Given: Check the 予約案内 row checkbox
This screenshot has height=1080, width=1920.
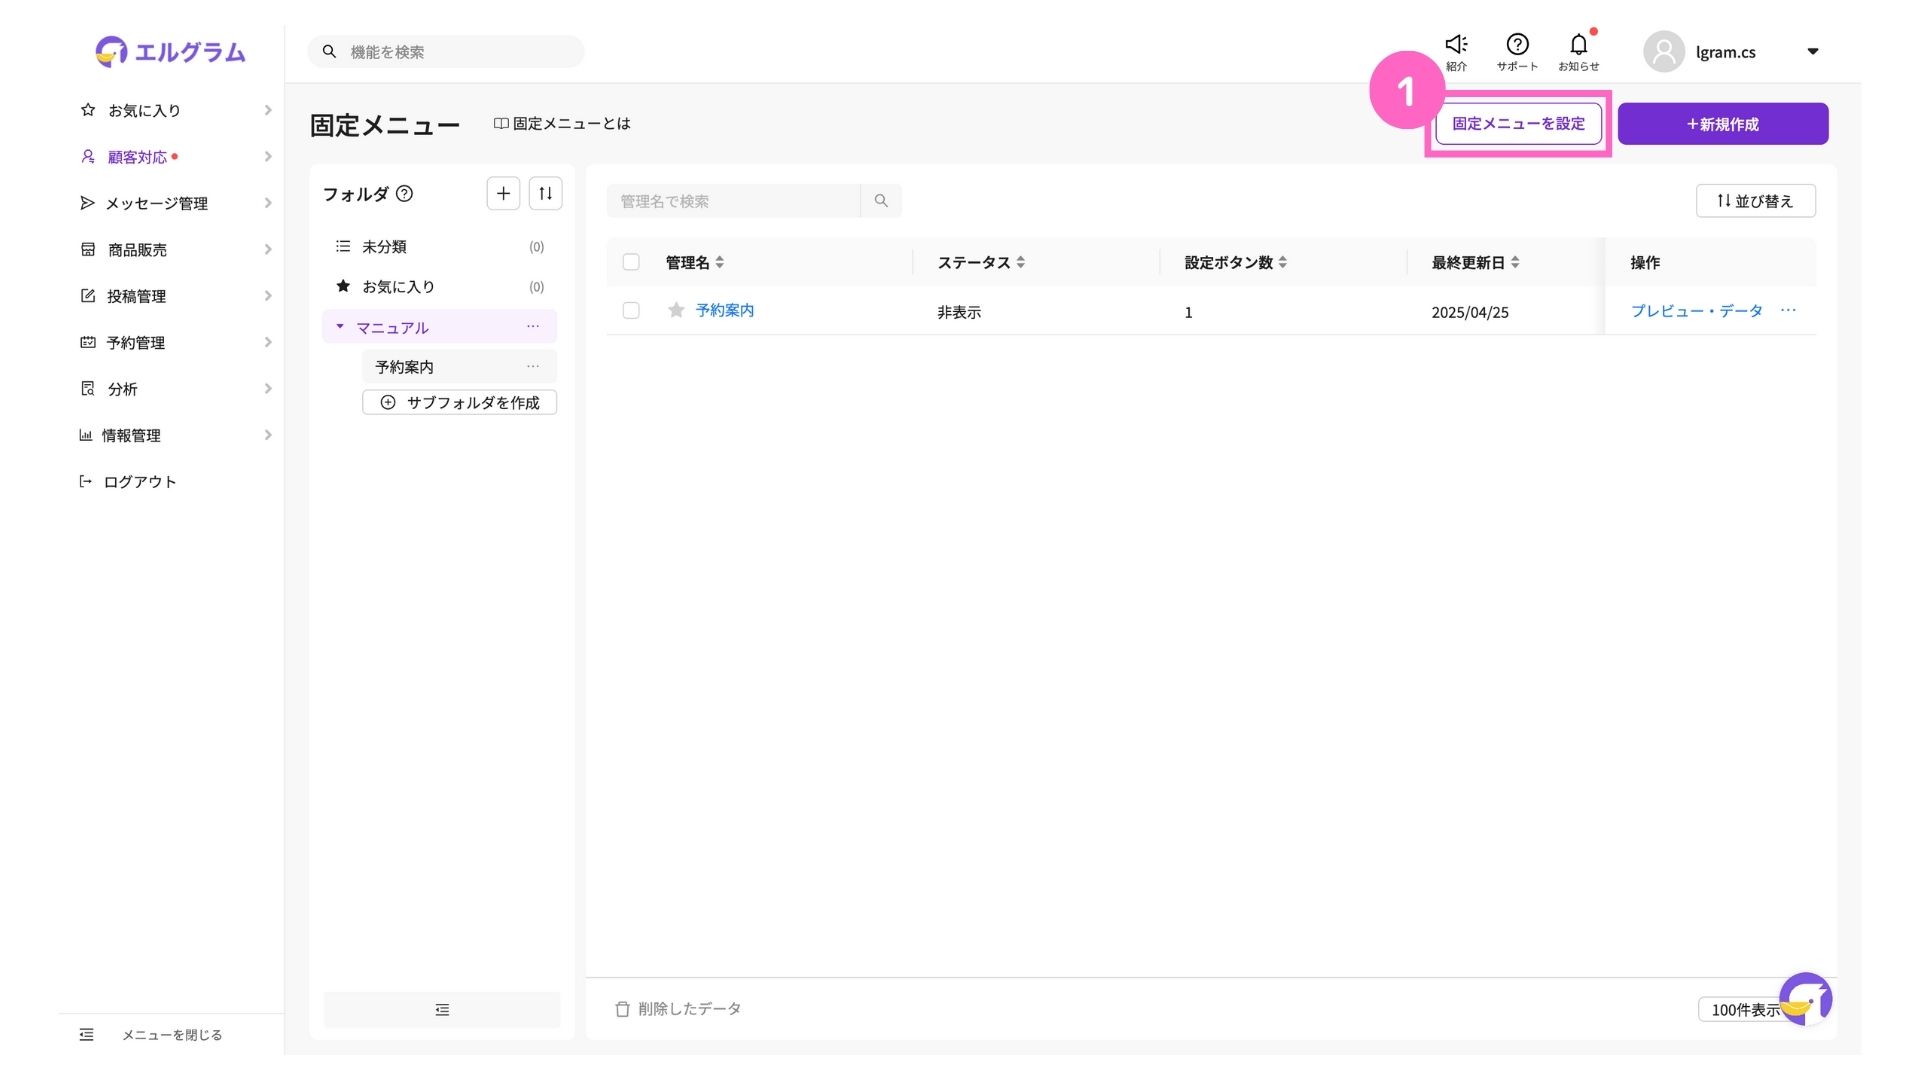Looking at the screenshot, I should (x=631, y=310).
